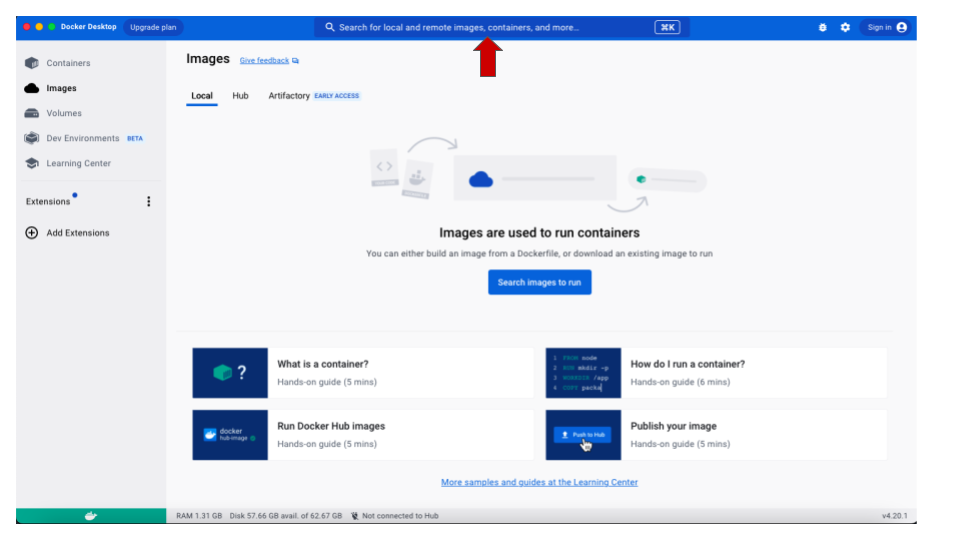Click the Sign in button

pos(885,28)
